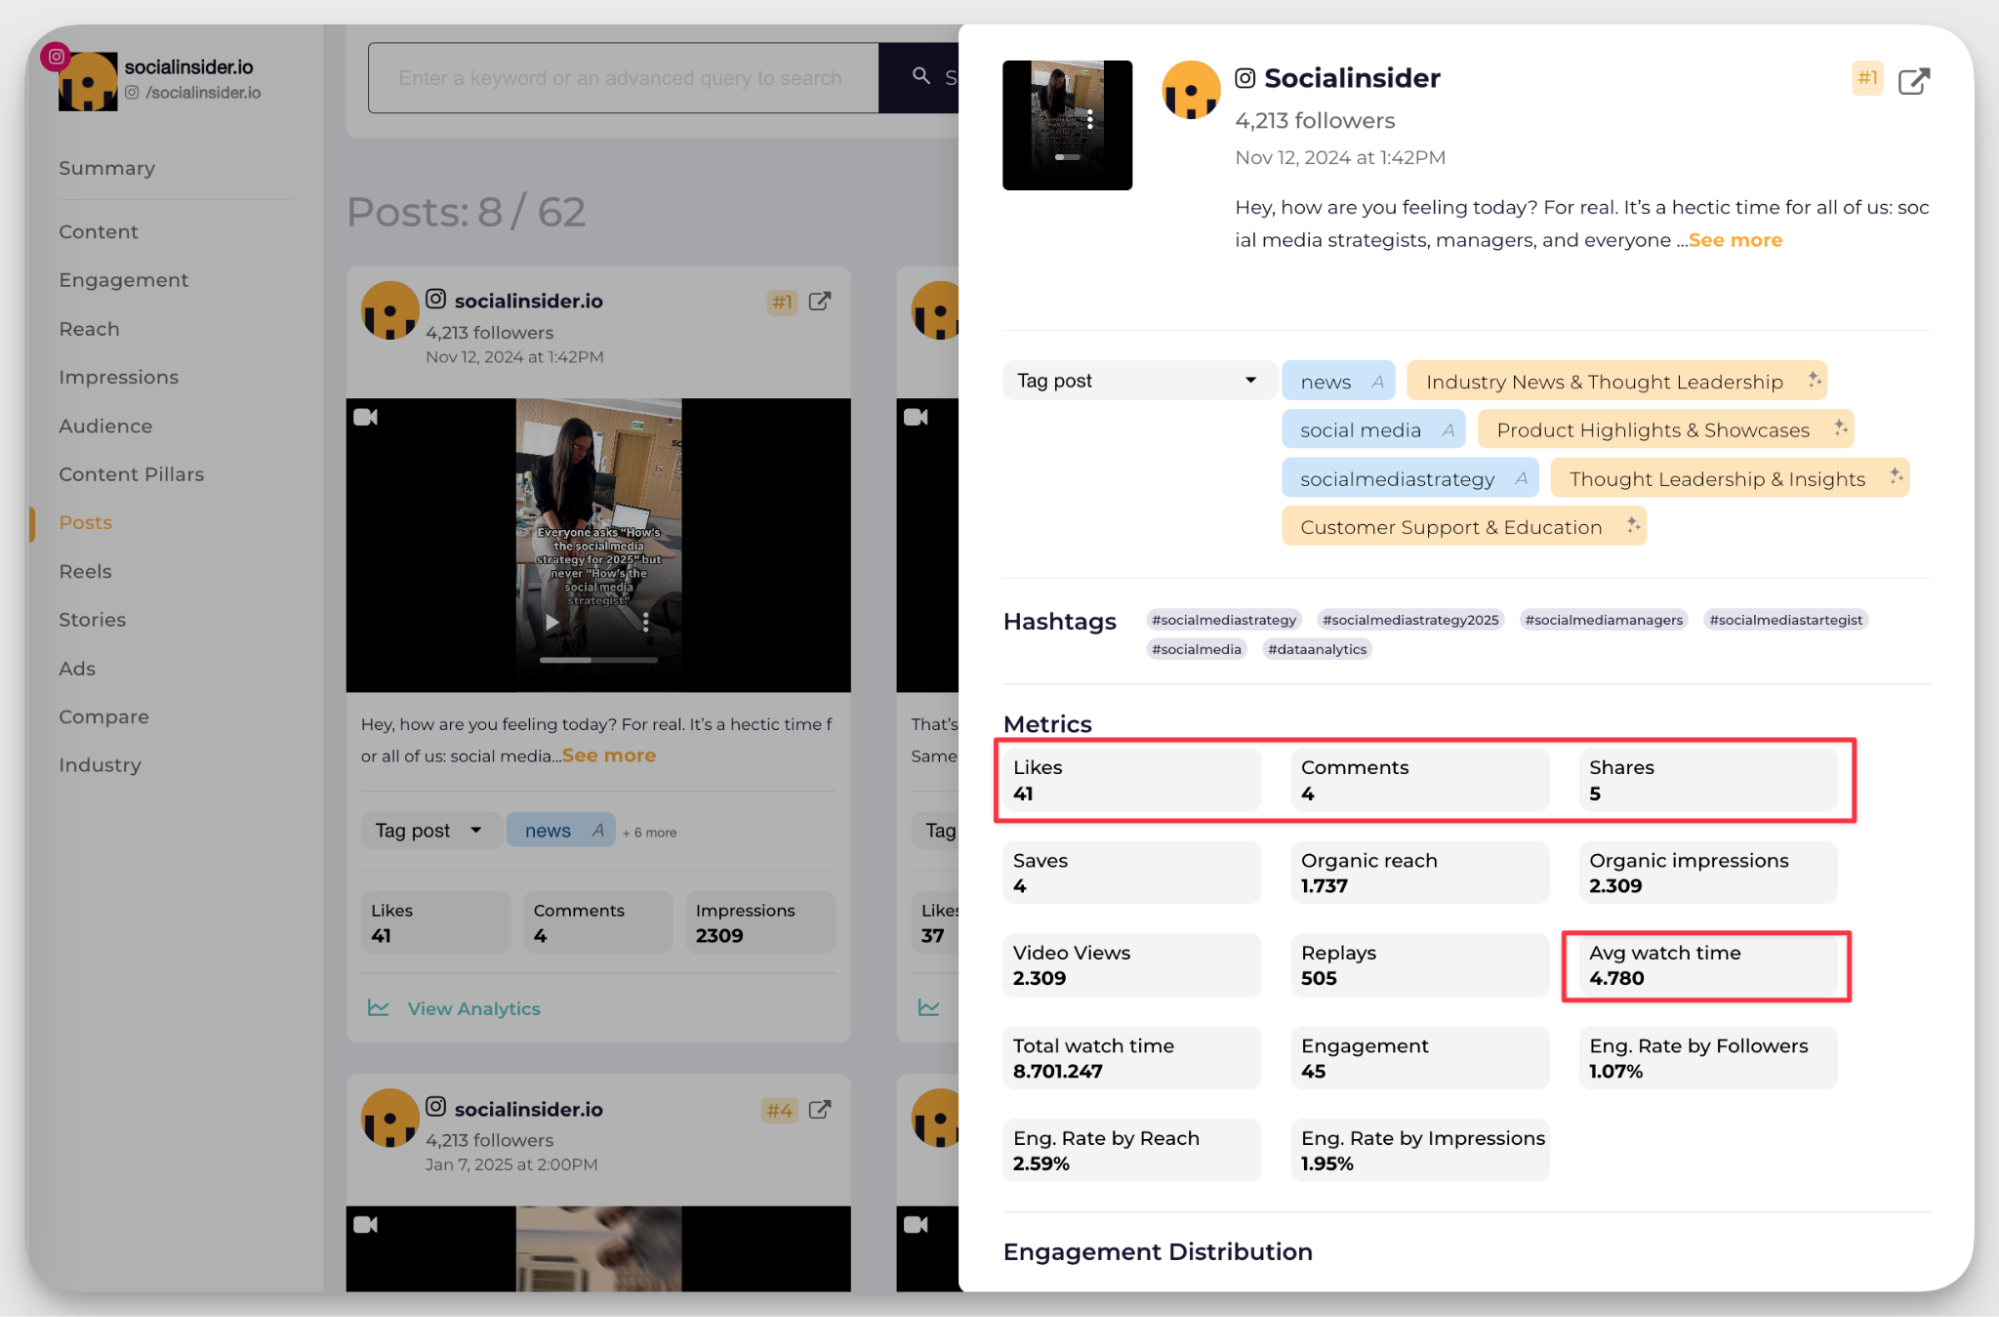
Task: Go to Stories section
Action: tap(92, 619)
